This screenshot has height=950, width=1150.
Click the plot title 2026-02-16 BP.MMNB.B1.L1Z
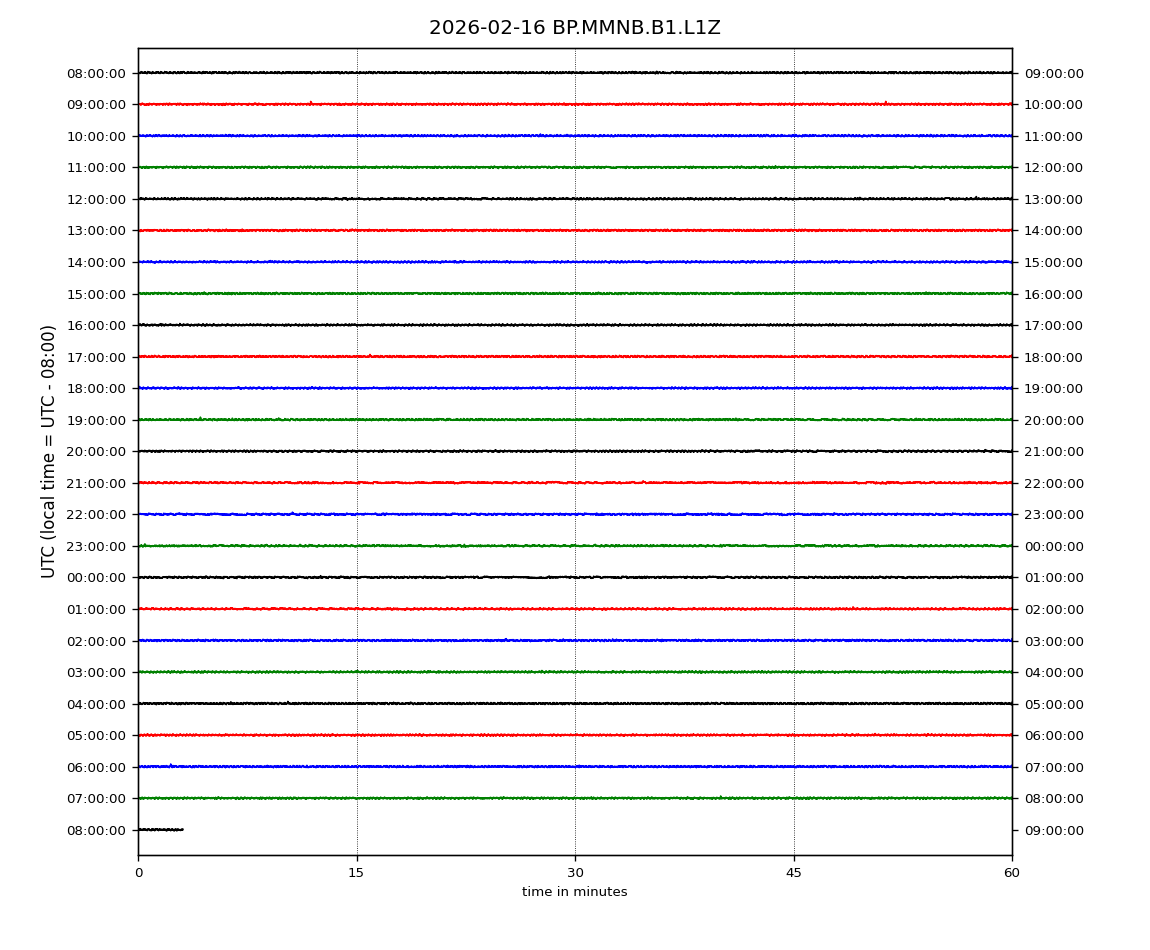pyautogui.click(x=574, y=28)
